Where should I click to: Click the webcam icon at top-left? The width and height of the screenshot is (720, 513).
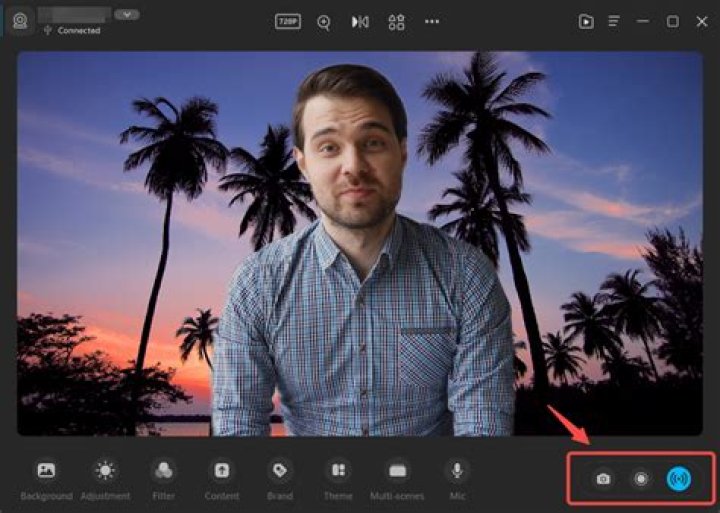[20, 21]
